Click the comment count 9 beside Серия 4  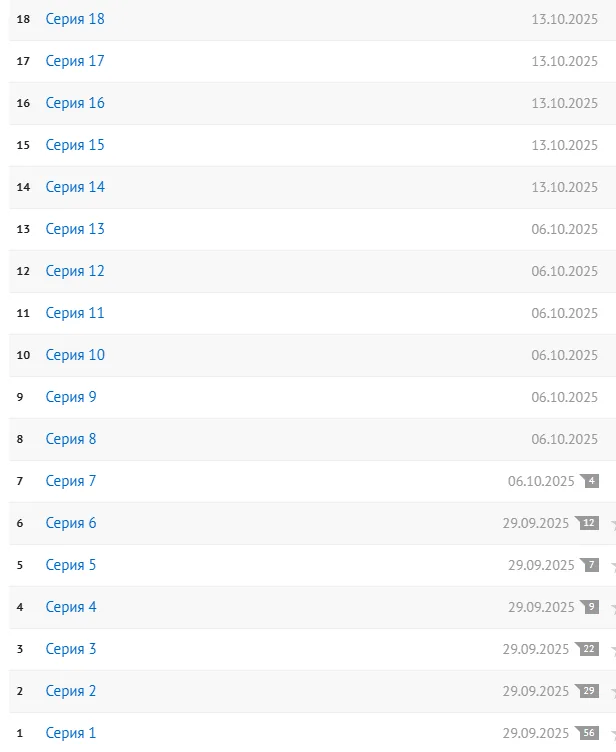(x=590, y=607)
